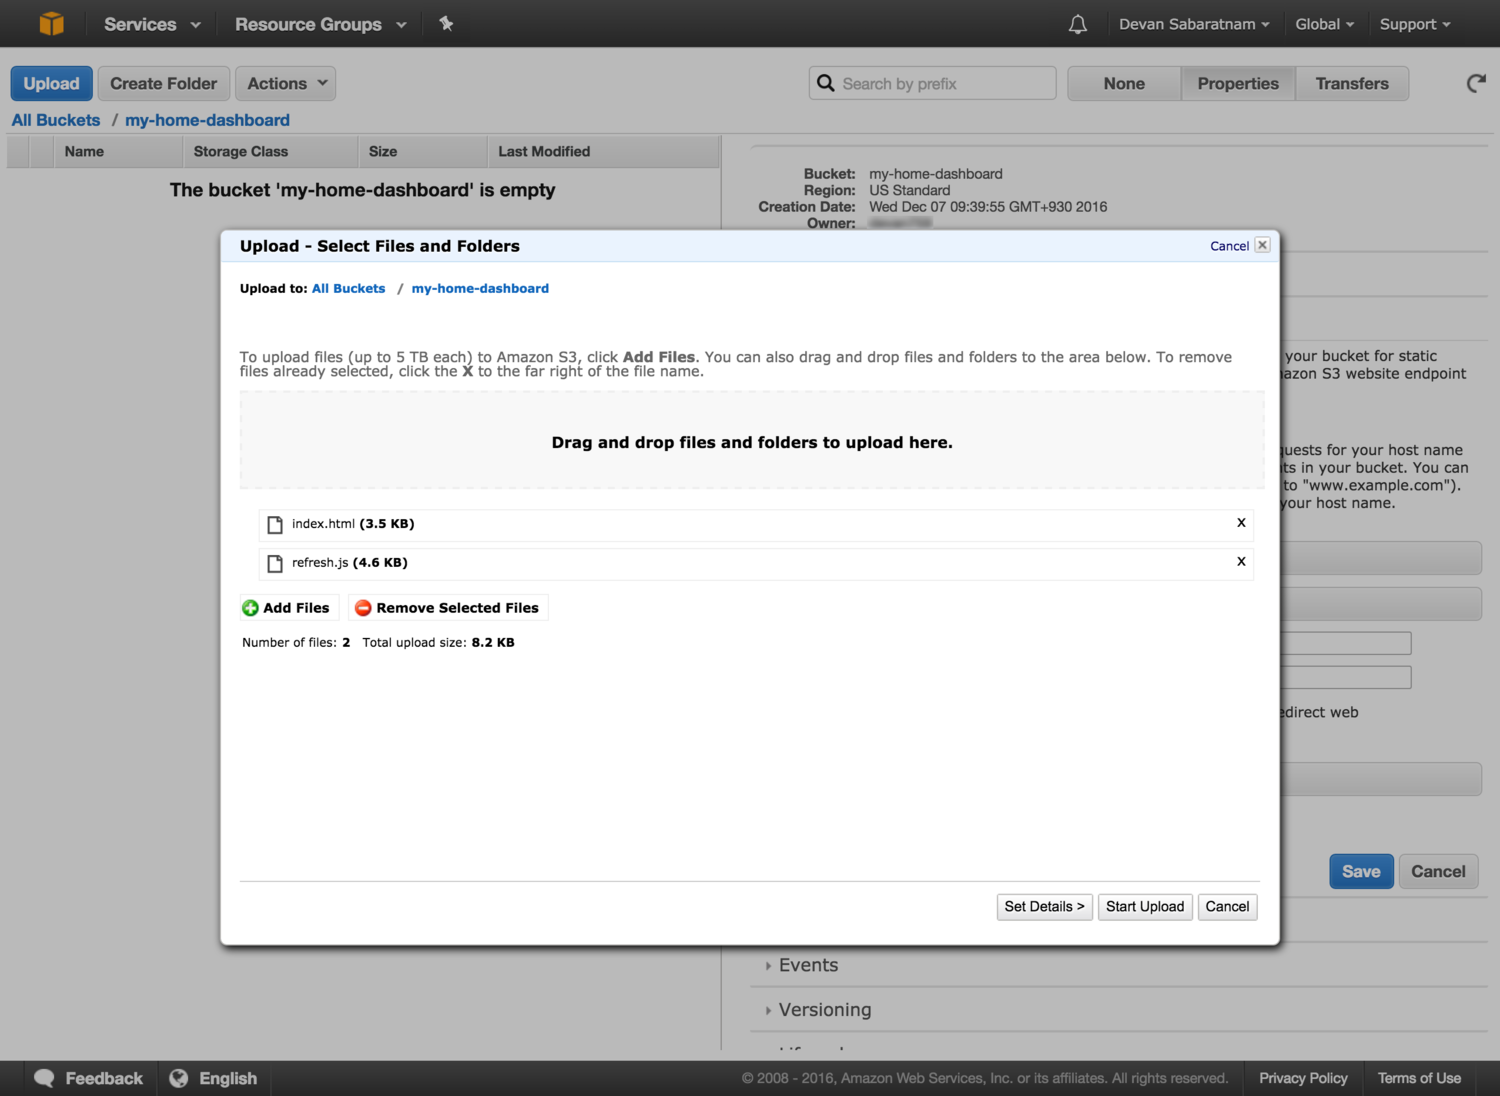This screenshot has width=1500, height=1096.
Task: Remove index.html using its X icon
Action: click(x=1241, y=523)
